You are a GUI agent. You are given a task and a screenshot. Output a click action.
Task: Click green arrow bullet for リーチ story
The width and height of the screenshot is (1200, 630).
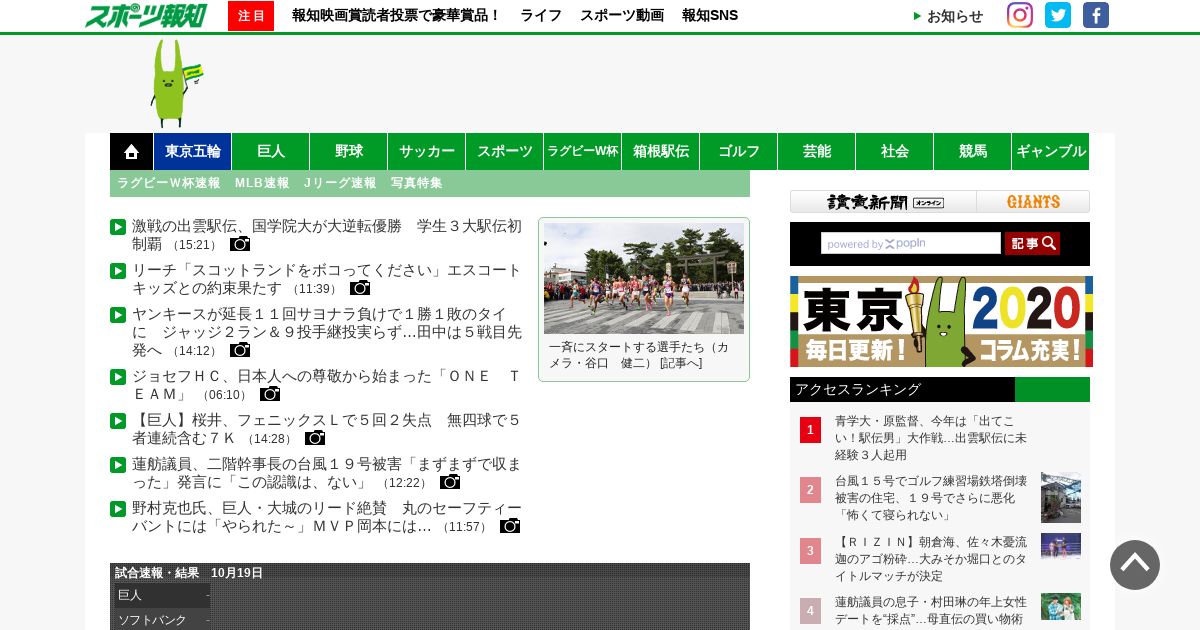coord(118,271)
